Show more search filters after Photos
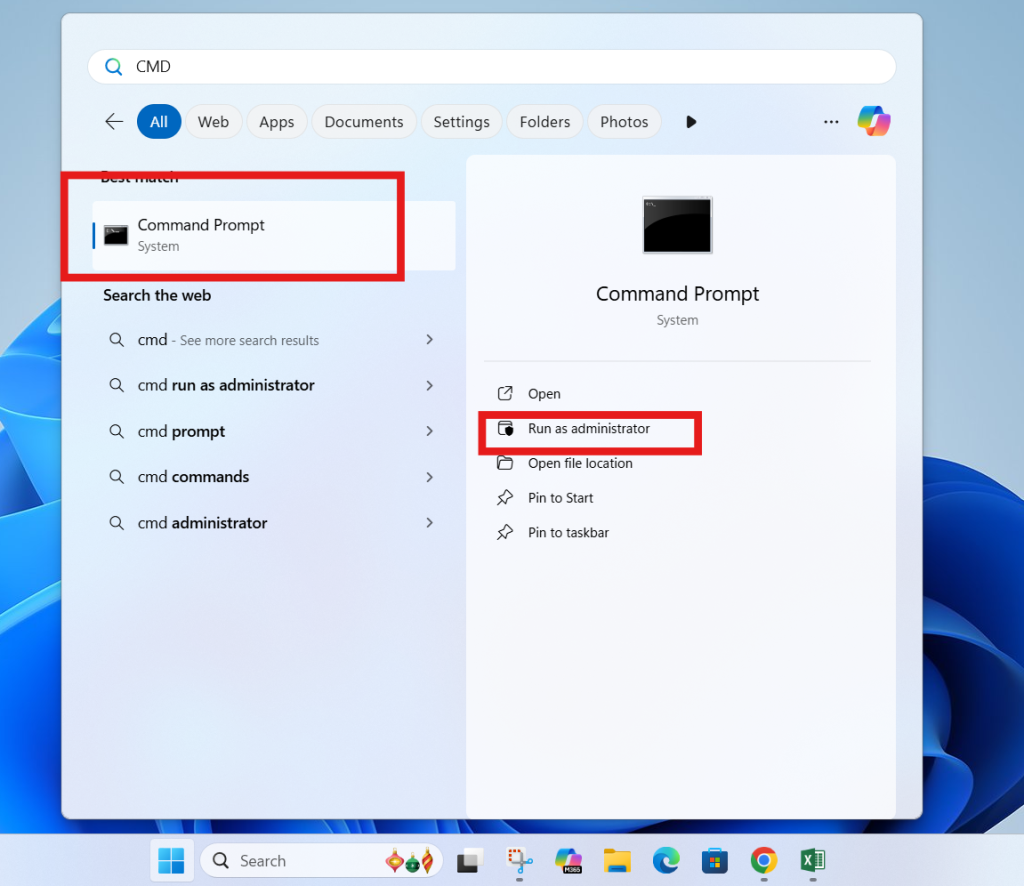The width and height of the screenshot is (1024, 886). (x=691, y=121)
